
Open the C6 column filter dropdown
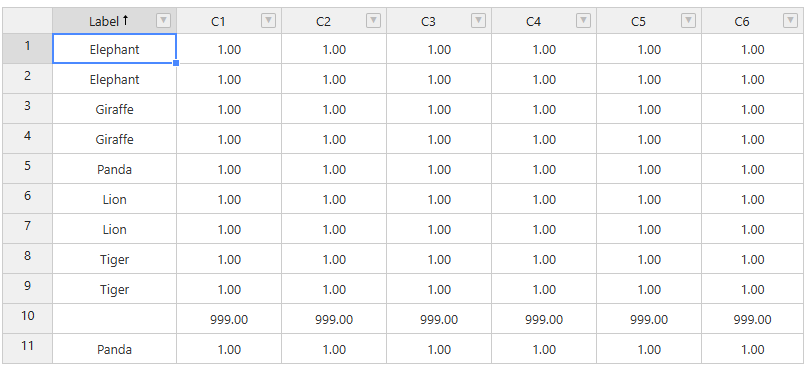790,21
